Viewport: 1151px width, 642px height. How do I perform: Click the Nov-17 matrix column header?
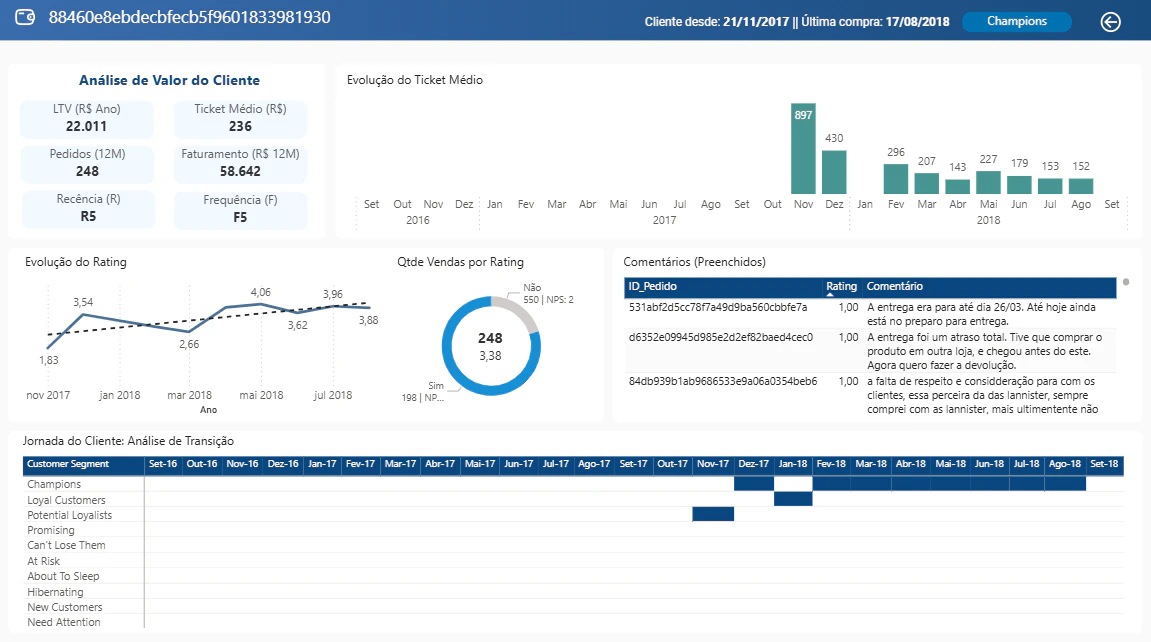coord(713,464)
